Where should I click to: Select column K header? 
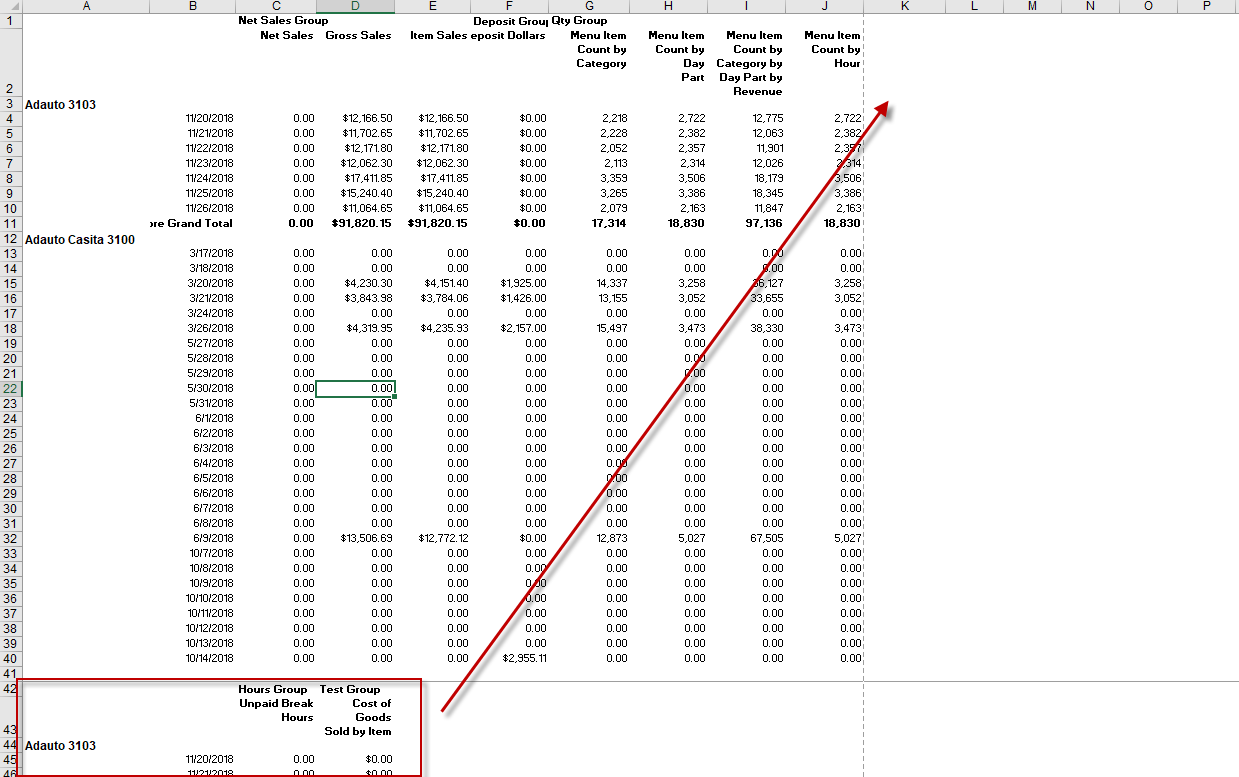[904, 6]
